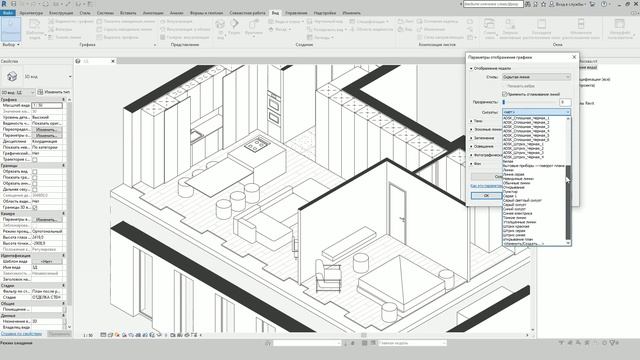
Task: Open the 3D вид: 1Д instance dropdown
Action: 18,92
